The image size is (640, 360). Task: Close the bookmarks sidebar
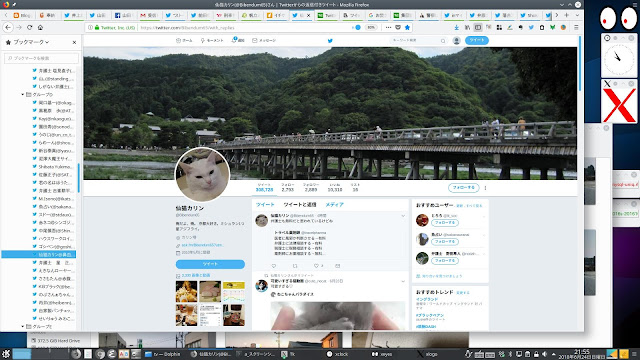pos(74,42)
